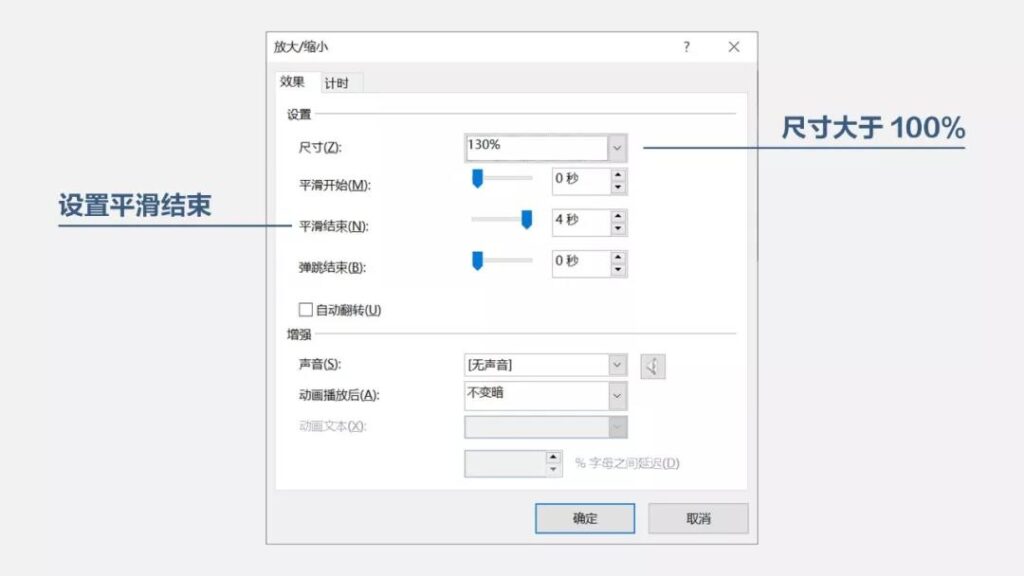Click the 130% size input field
This screenshot has width=1024, height=576.
click(536, 148)
